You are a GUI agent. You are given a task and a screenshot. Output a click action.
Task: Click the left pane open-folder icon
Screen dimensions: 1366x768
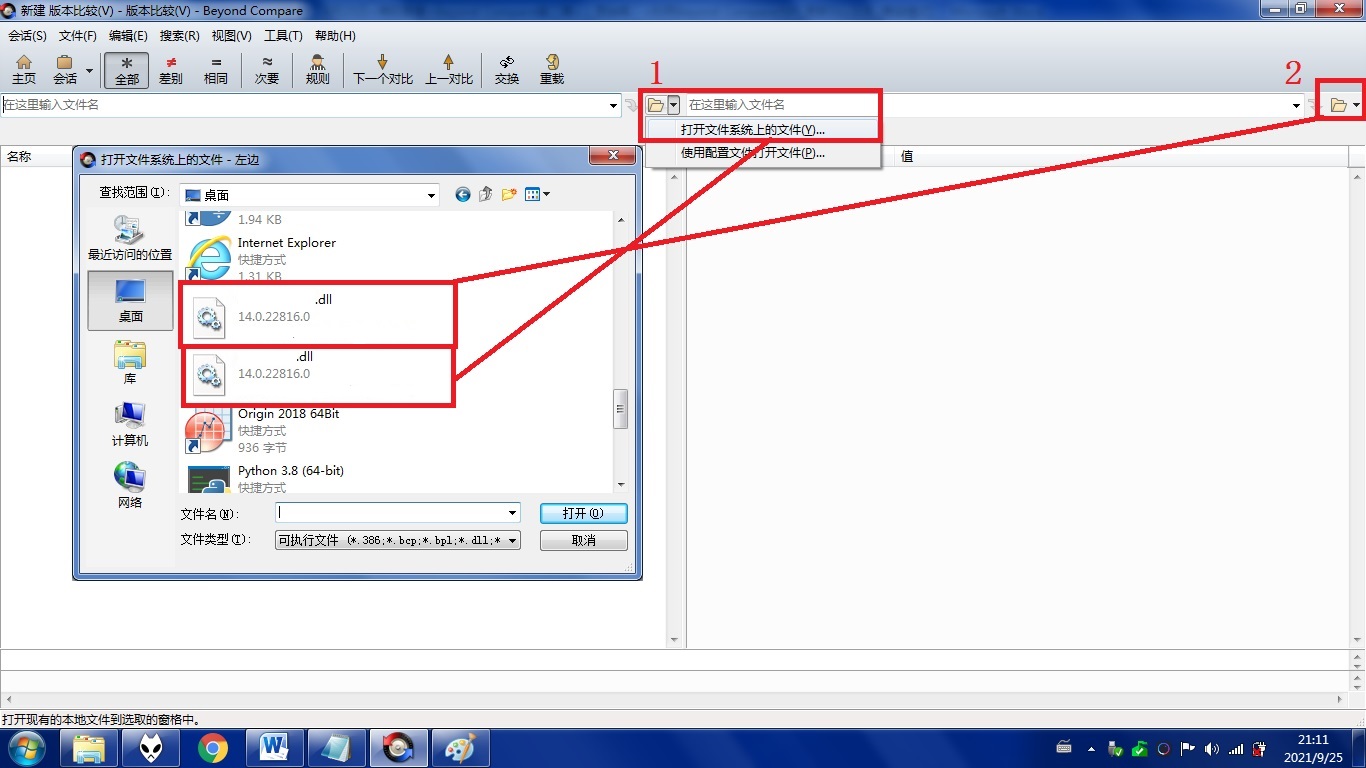(656, 105)
